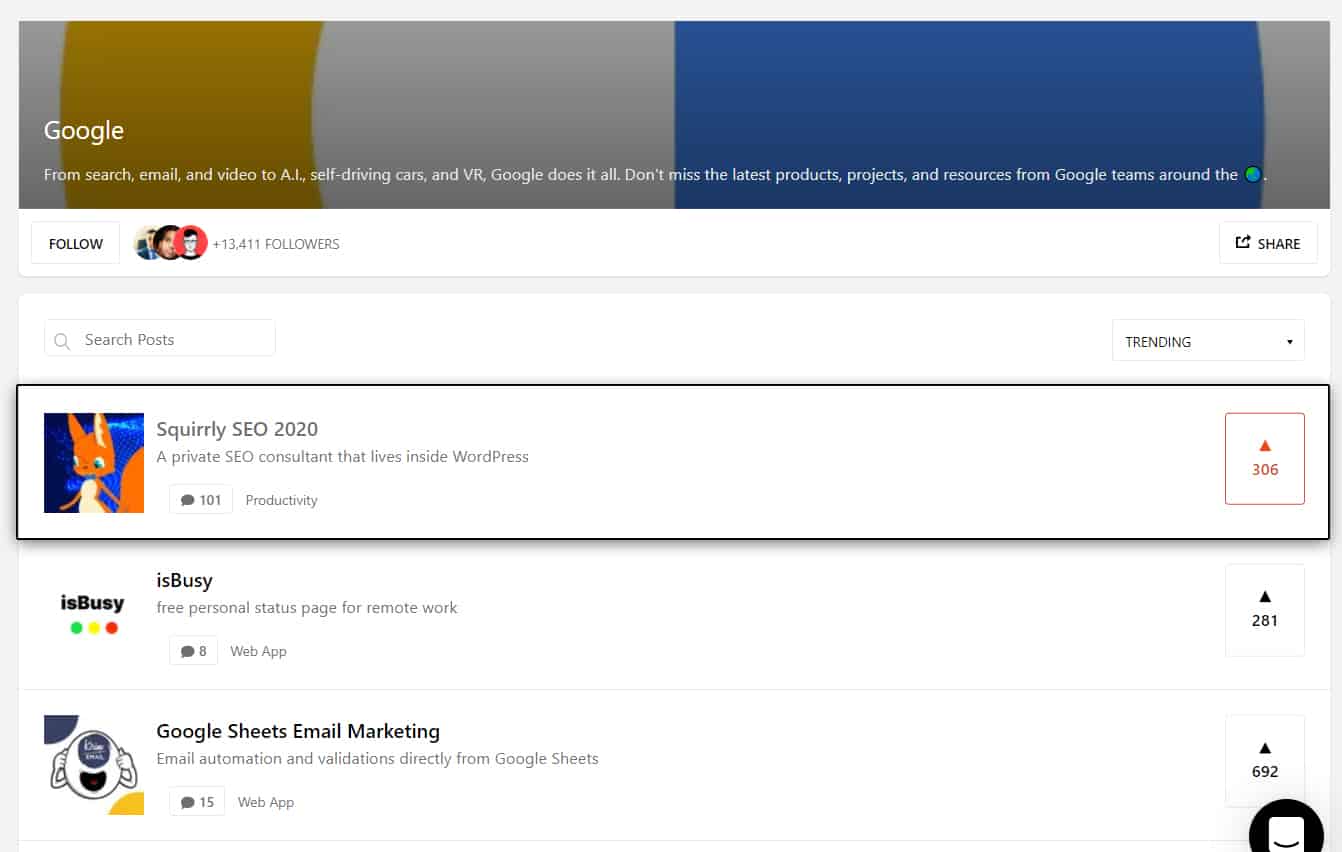Select the Web App tag under isBusy
1342x852 pixels.
click(x=258, y=651)
